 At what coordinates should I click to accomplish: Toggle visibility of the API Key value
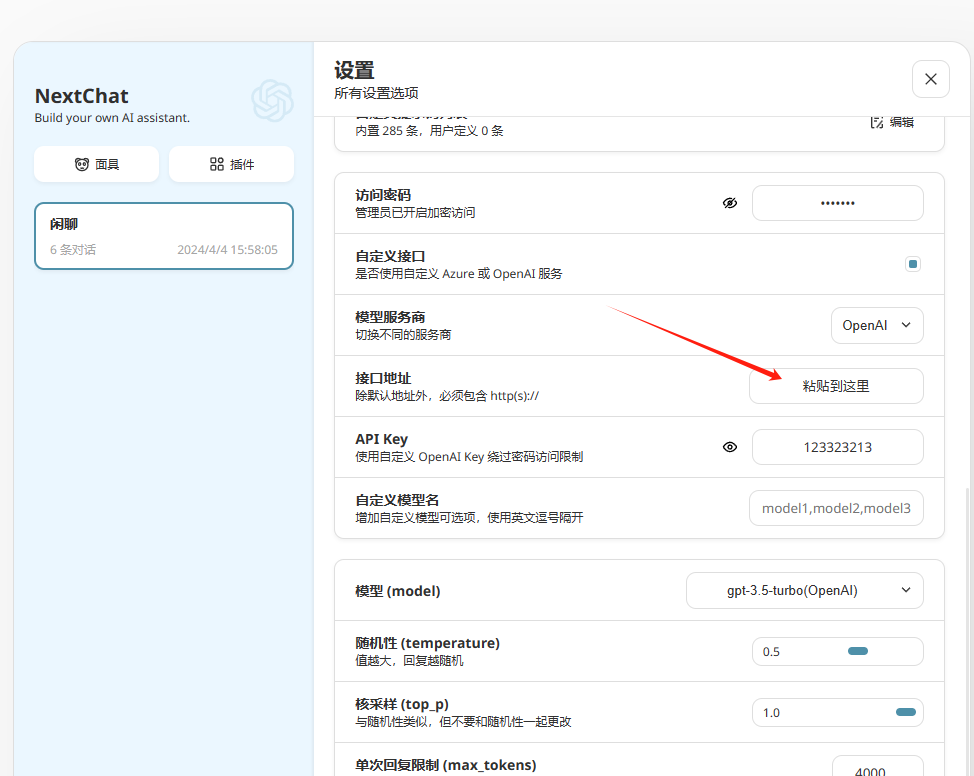[x=730, y=447]
